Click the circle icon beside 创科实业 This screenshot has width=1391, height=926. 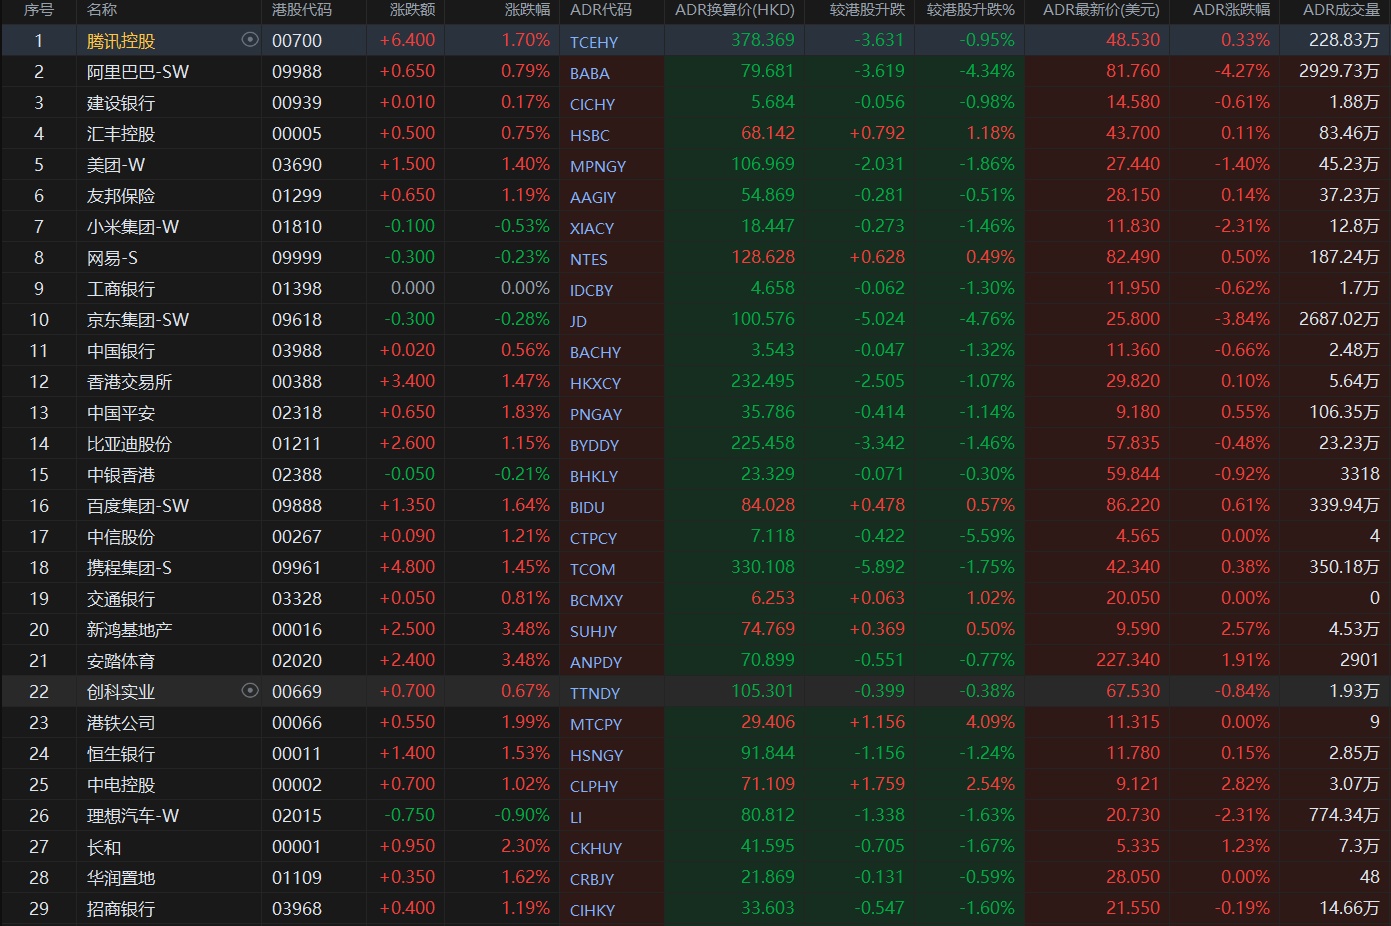coord(250,691)
